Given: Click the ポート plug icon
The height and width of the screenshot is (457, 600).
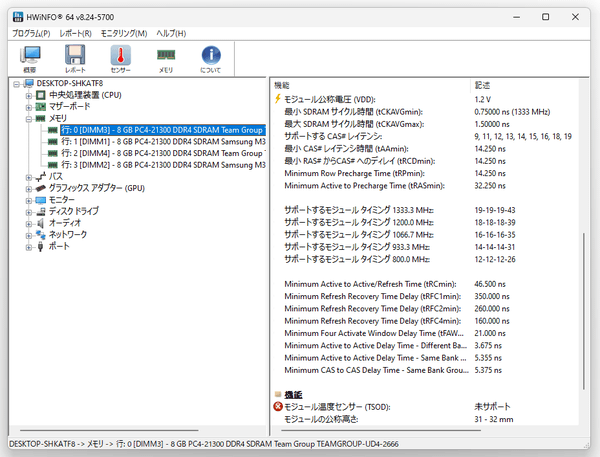Looking at the screenshot, I should tap(41, 246).
